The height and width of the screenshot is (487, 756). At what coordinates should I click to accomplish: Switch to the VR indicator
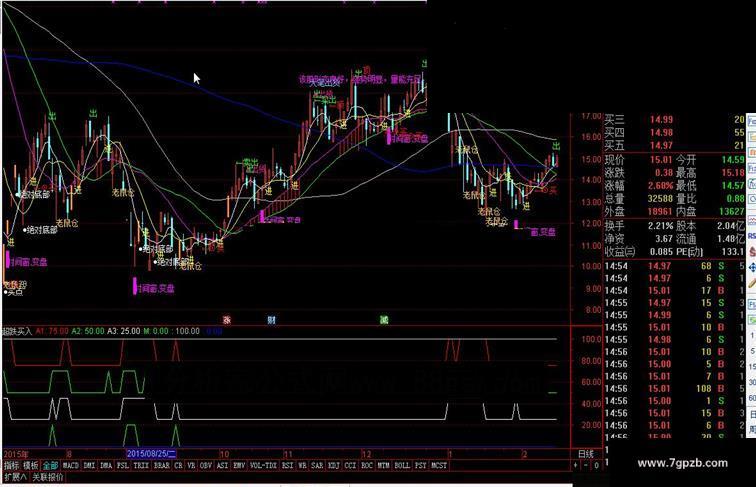191,466
